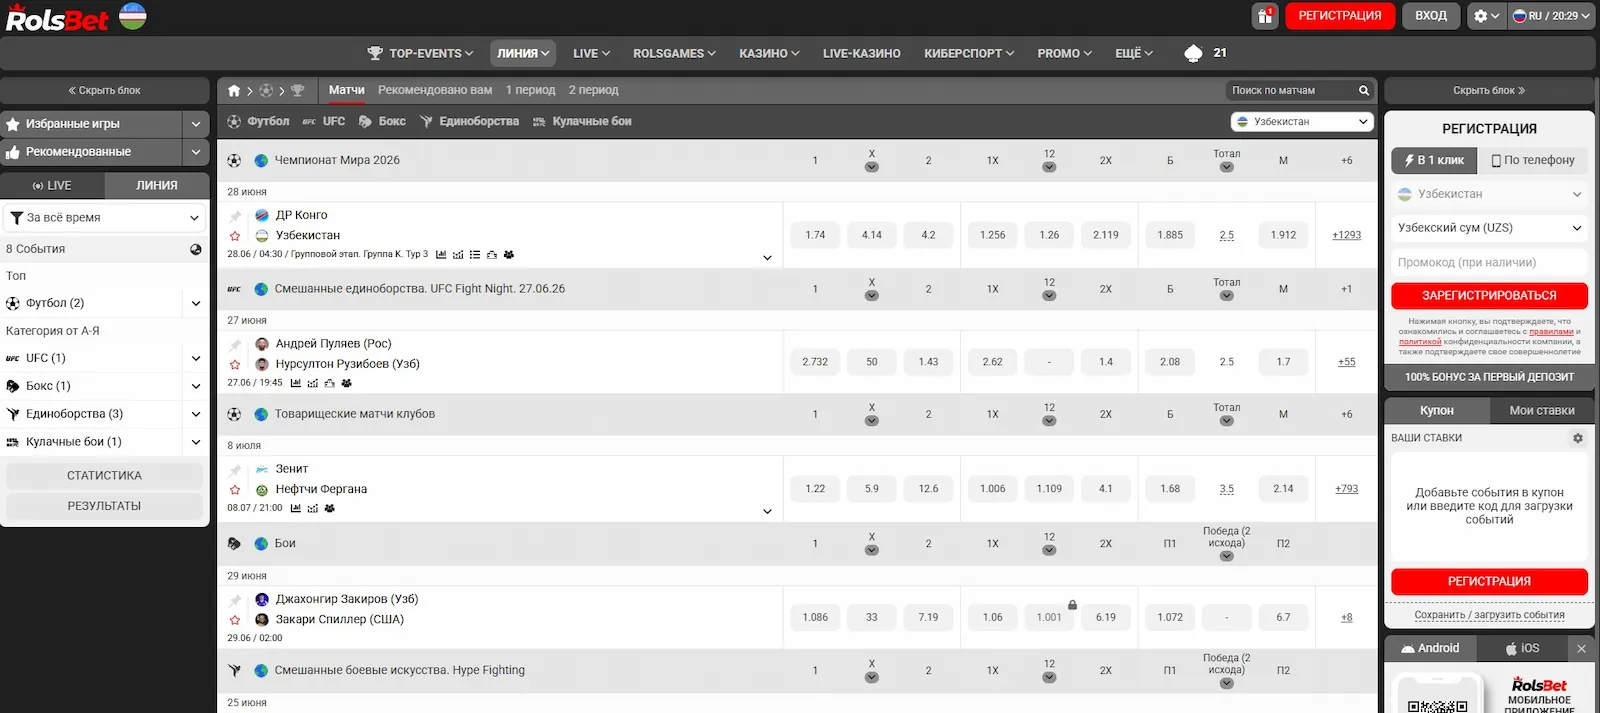Select the Футбол sport filter in top bar
1600x713 pixels.
[258, 121]
